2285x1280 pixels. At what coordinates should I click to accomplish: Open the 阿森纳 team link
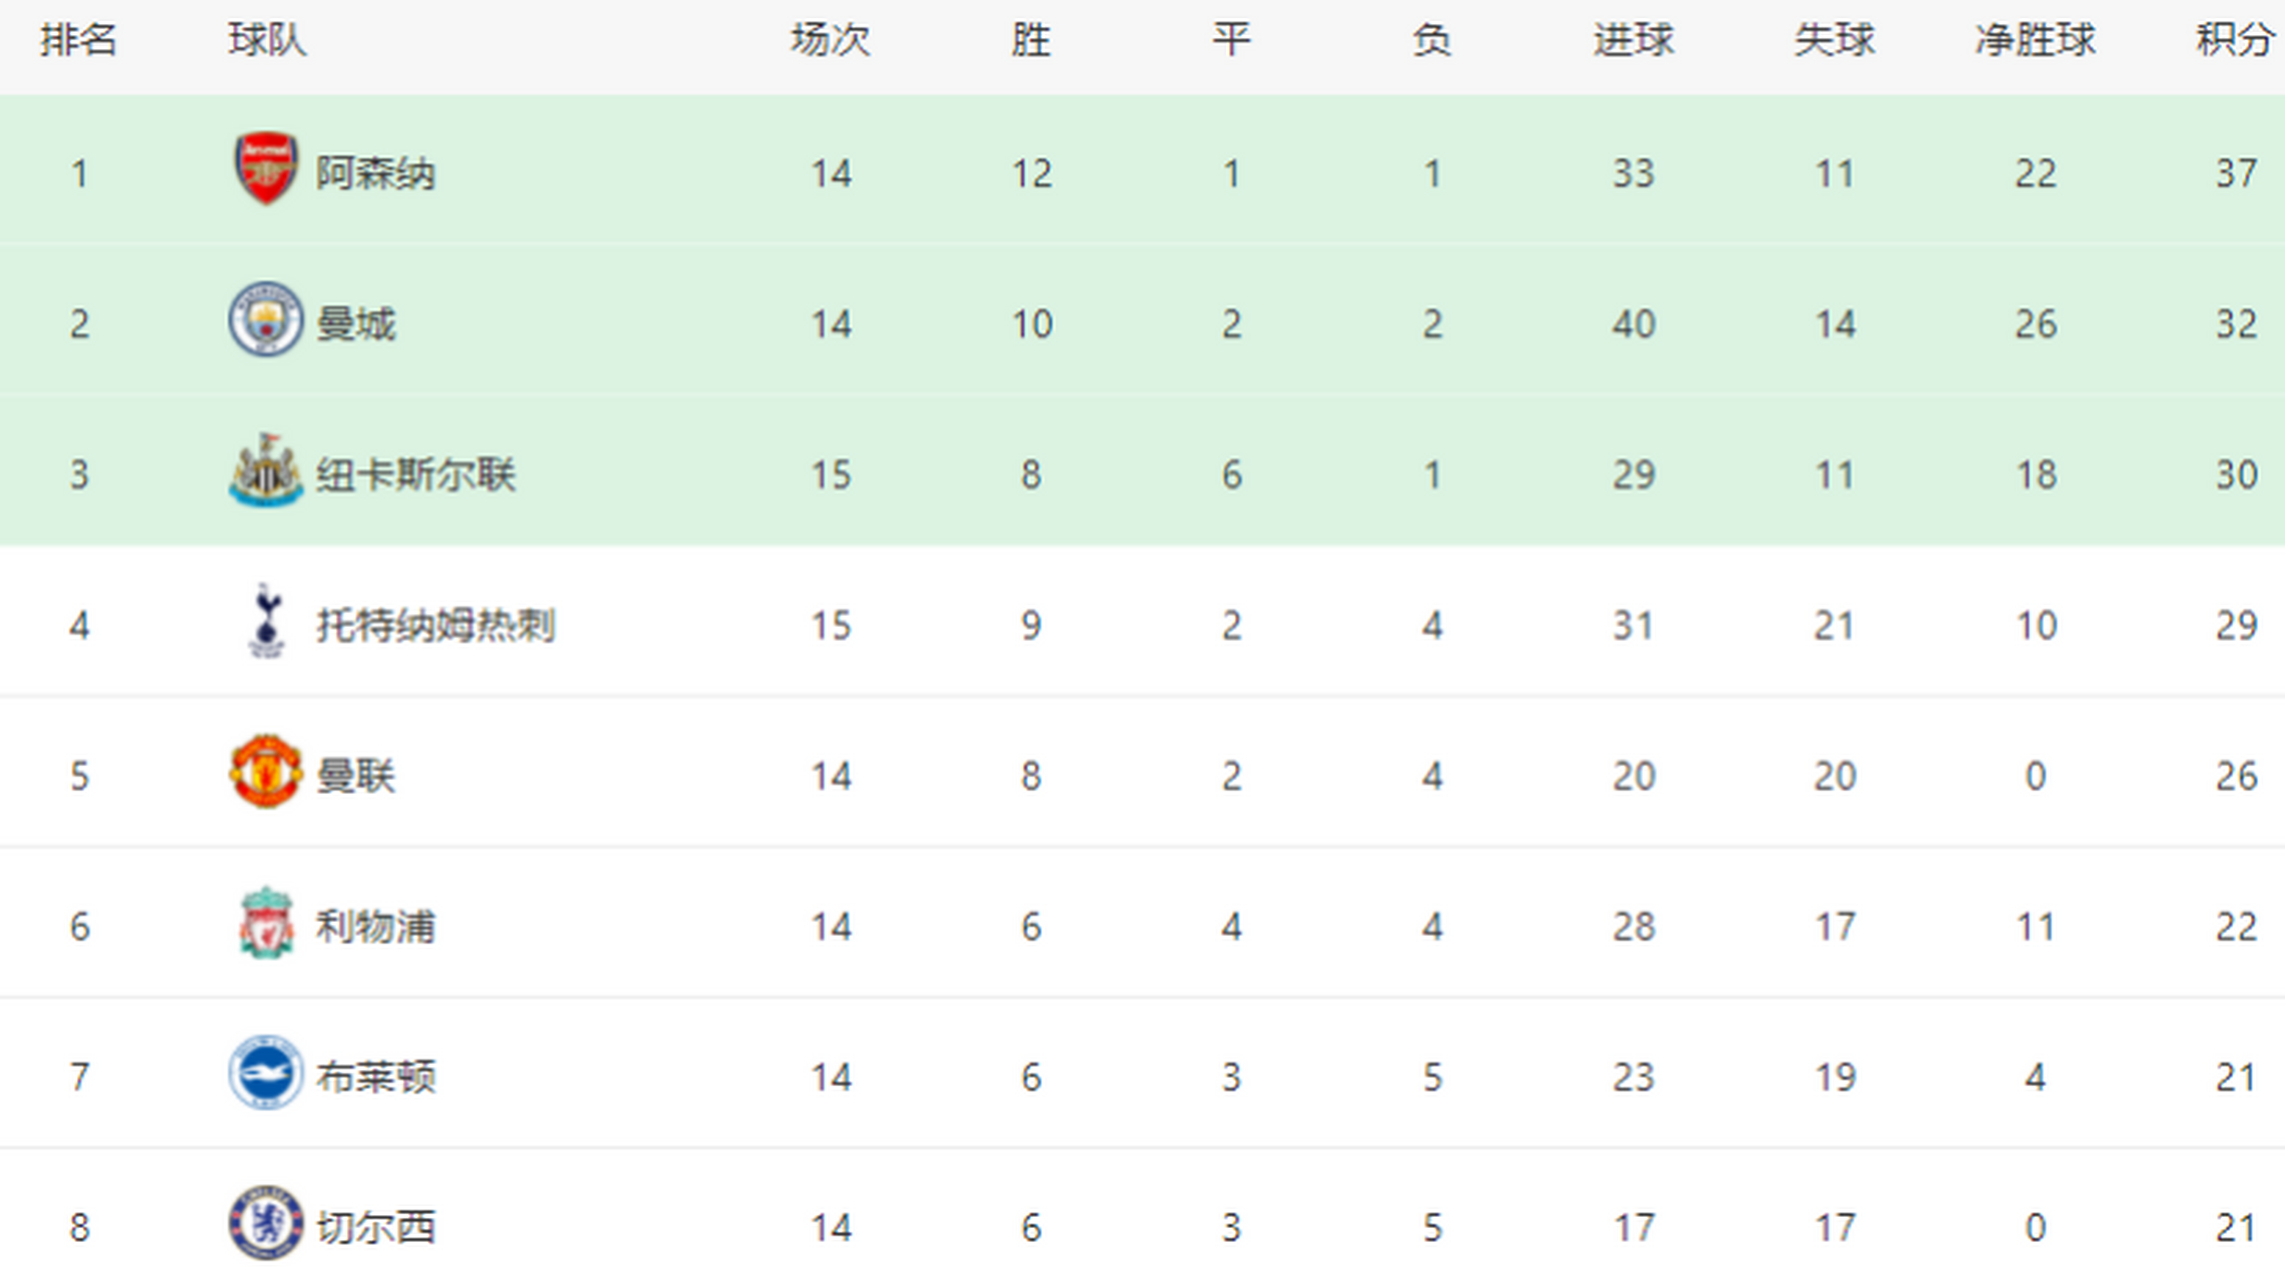pyautogui.click(x=375, y=173)
